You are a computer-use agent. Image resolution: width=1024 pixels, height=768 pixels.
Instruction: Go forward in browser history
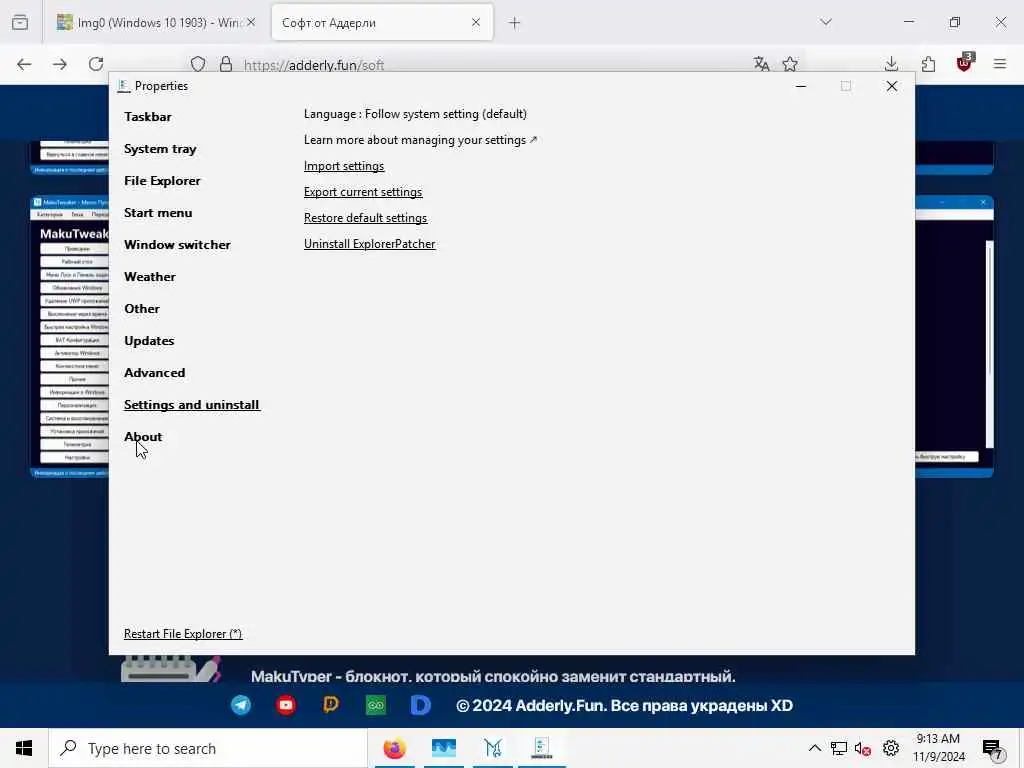pos(60,64)
